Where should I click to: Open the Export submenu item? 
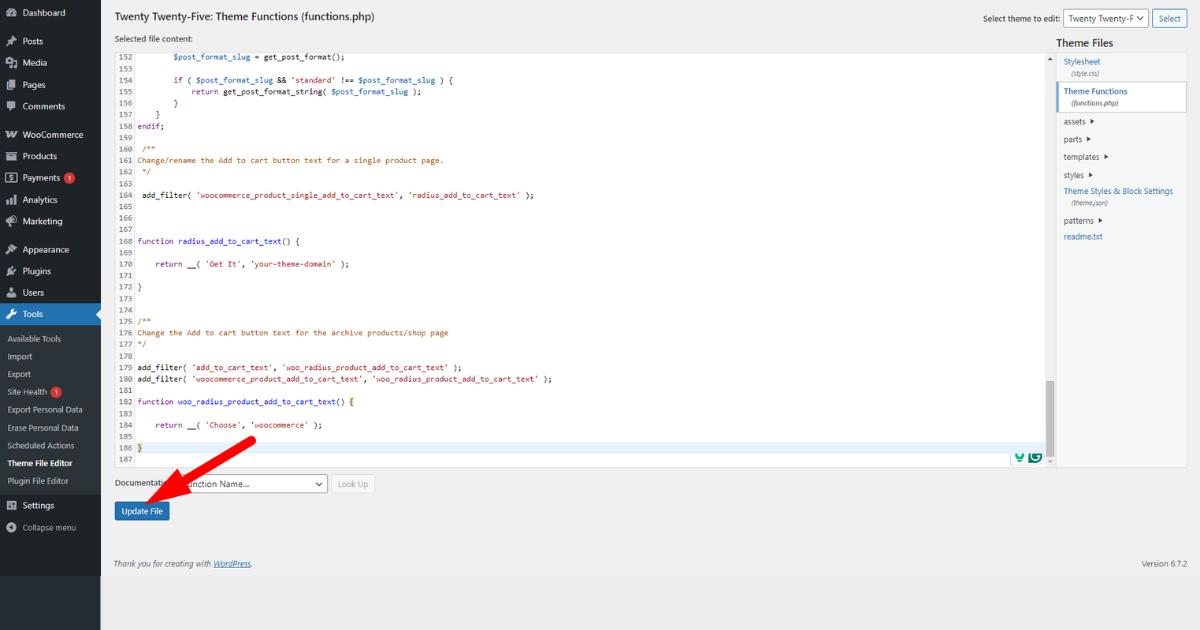coord(19,374)
